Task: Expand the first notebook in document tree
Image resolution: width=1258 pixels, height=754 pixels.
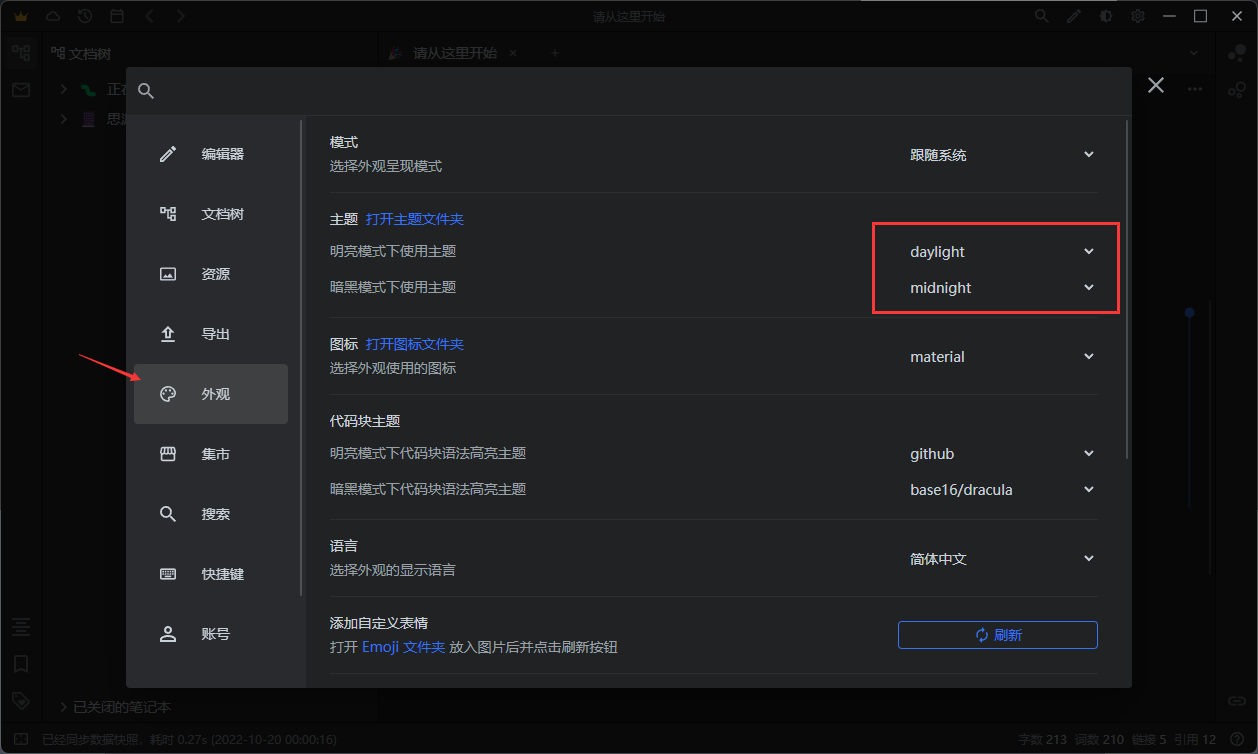Action: (64, 90)
